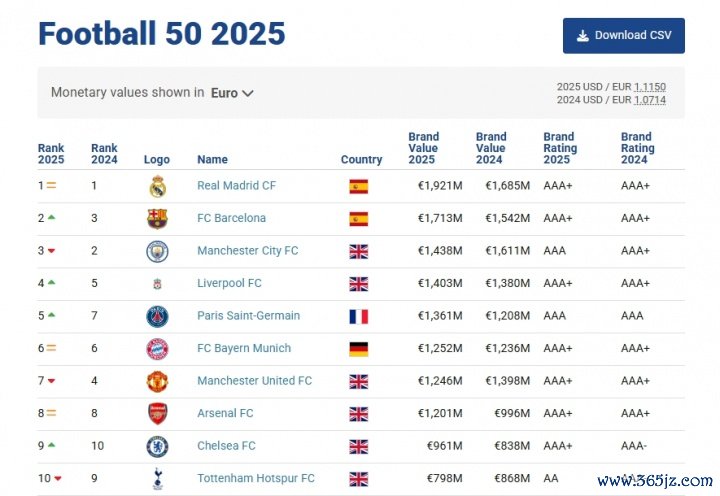Click the Manchester United FC crest
This screenshot has width=720, height=496.
pyautogui.click(x=157, y=381)
